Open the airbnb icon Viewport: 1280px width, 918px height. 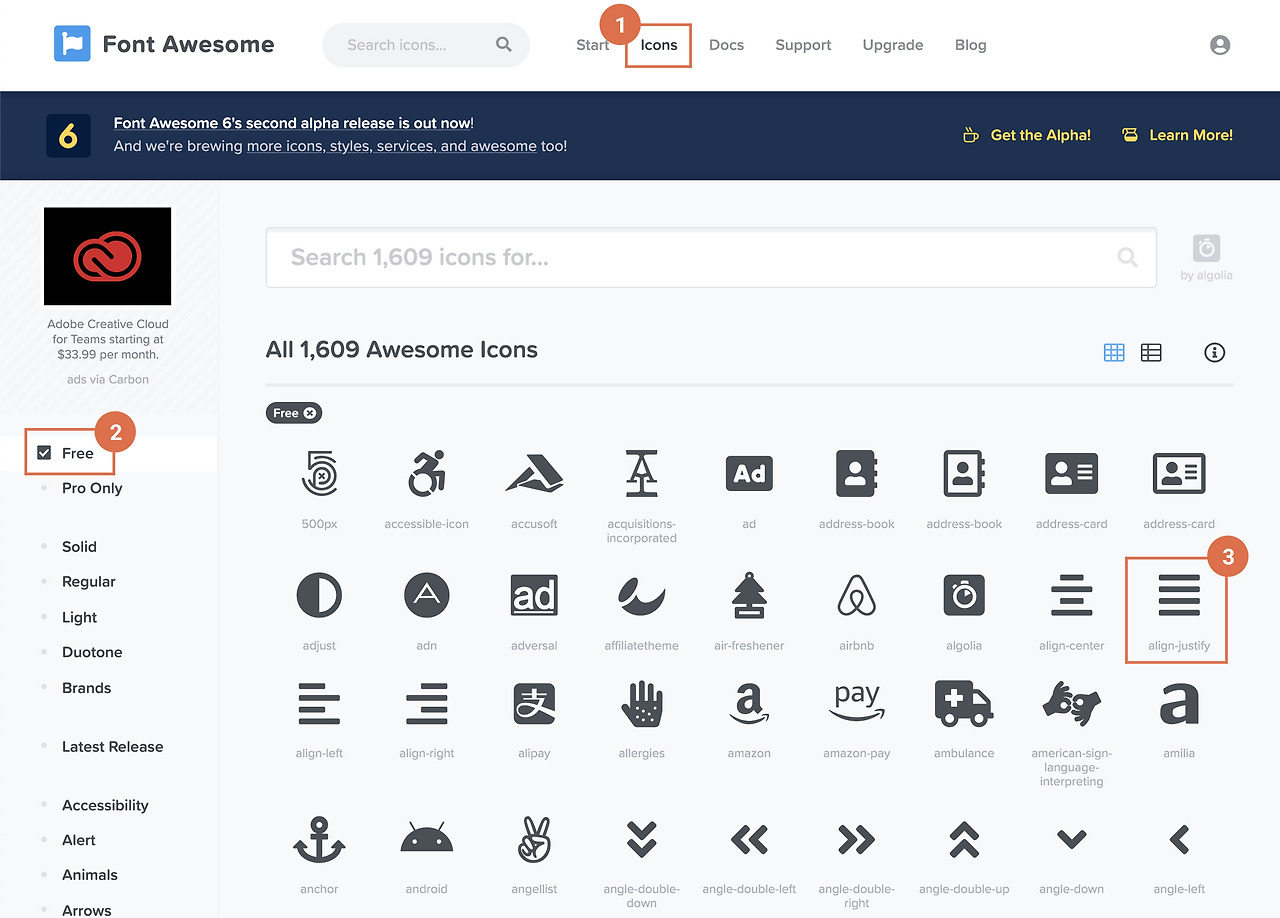point(856,595)
